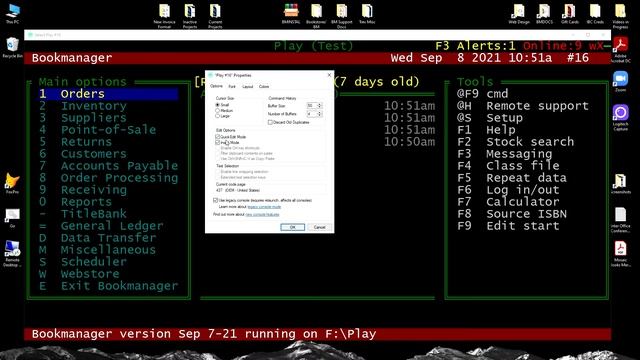Click F2 Stock search in Tools
The height and width of the screenshot is (360, 640).
tap(516, 142)
